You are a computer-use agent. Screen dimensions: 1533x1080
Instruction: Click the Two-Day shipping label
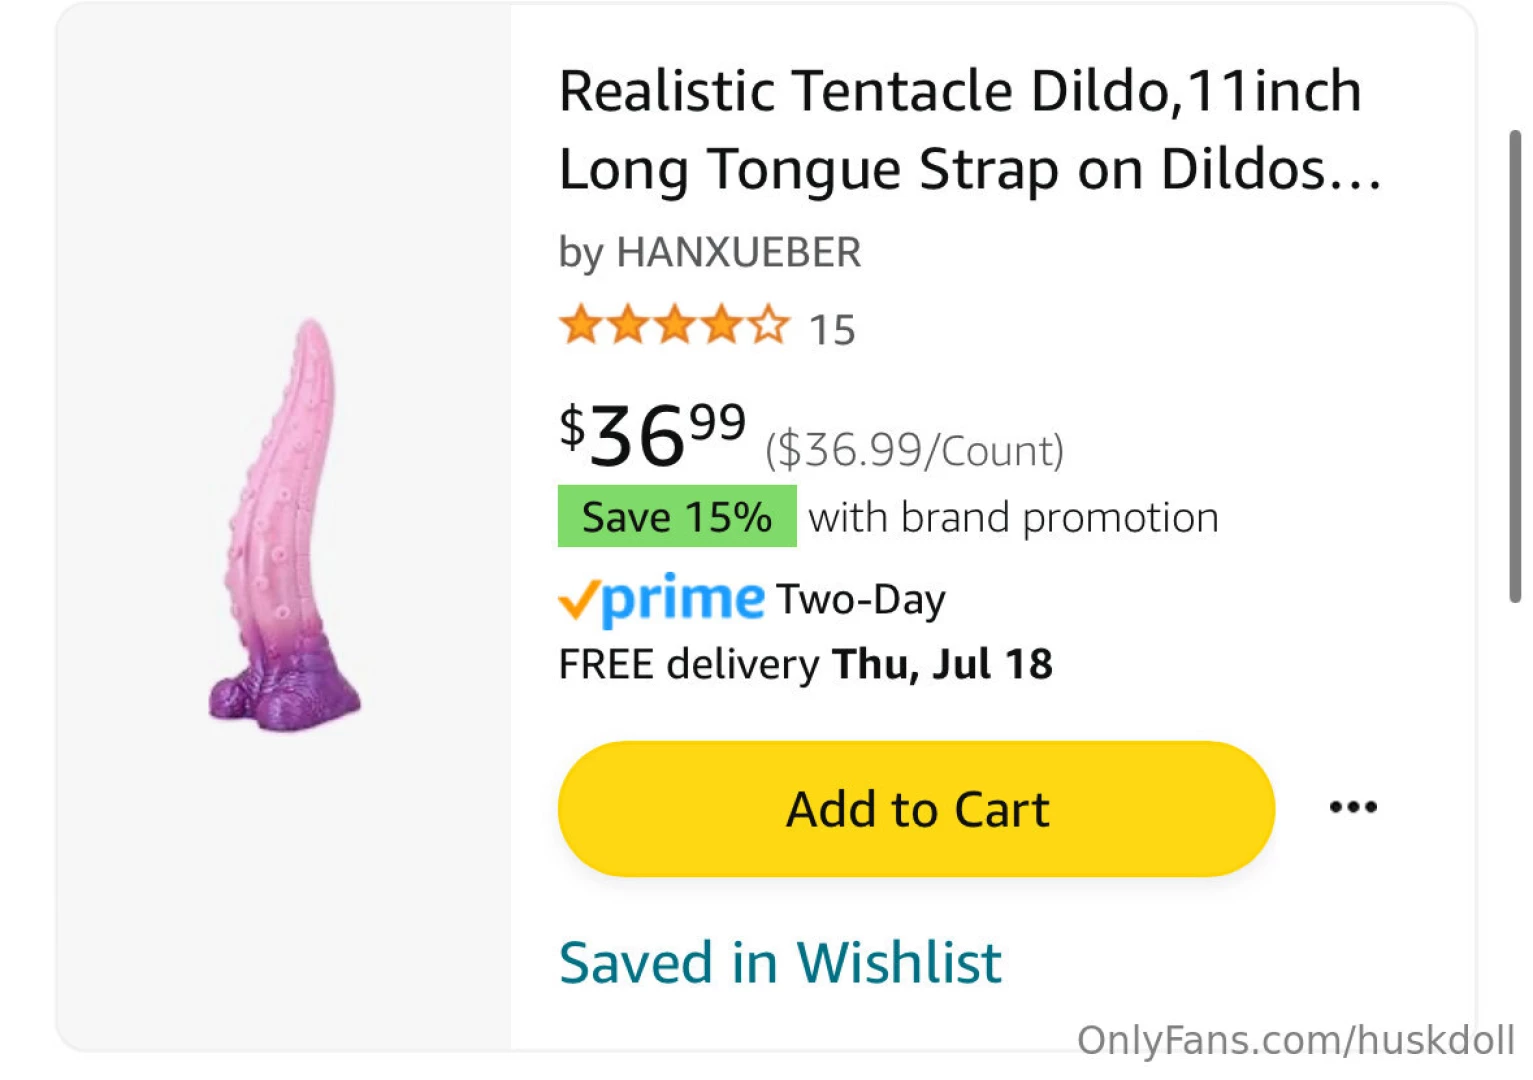click(860, 600)
